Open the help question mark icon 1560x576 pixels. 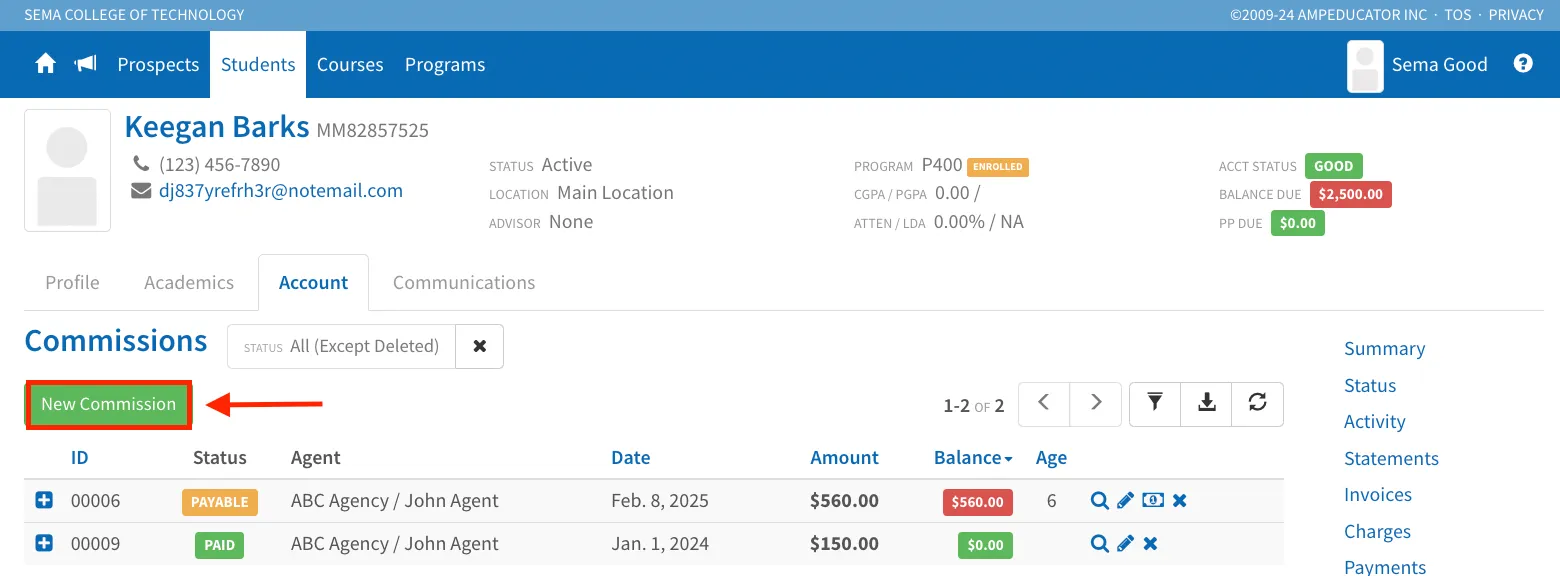tap(1523, 63)
